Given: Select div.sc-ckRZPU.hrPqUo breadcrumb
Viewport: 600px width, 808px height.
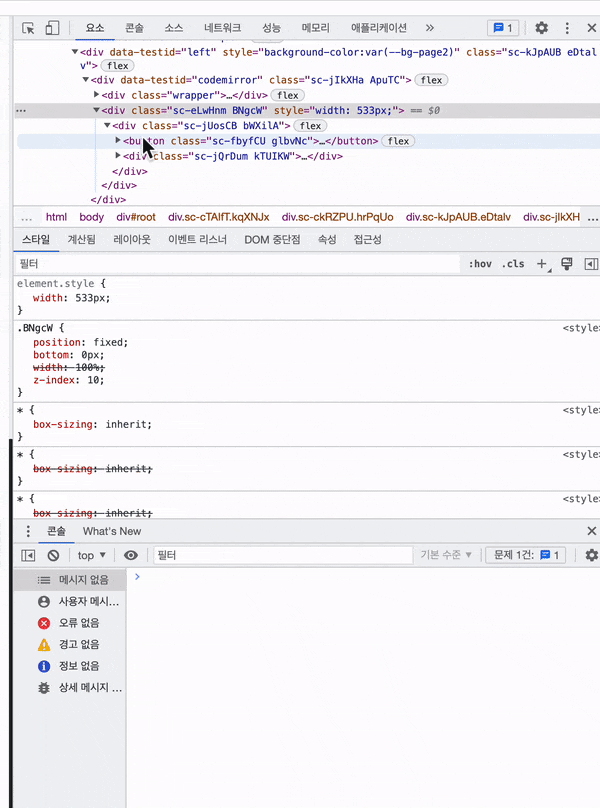Looking at the screenshot, I should click(338, 217).
